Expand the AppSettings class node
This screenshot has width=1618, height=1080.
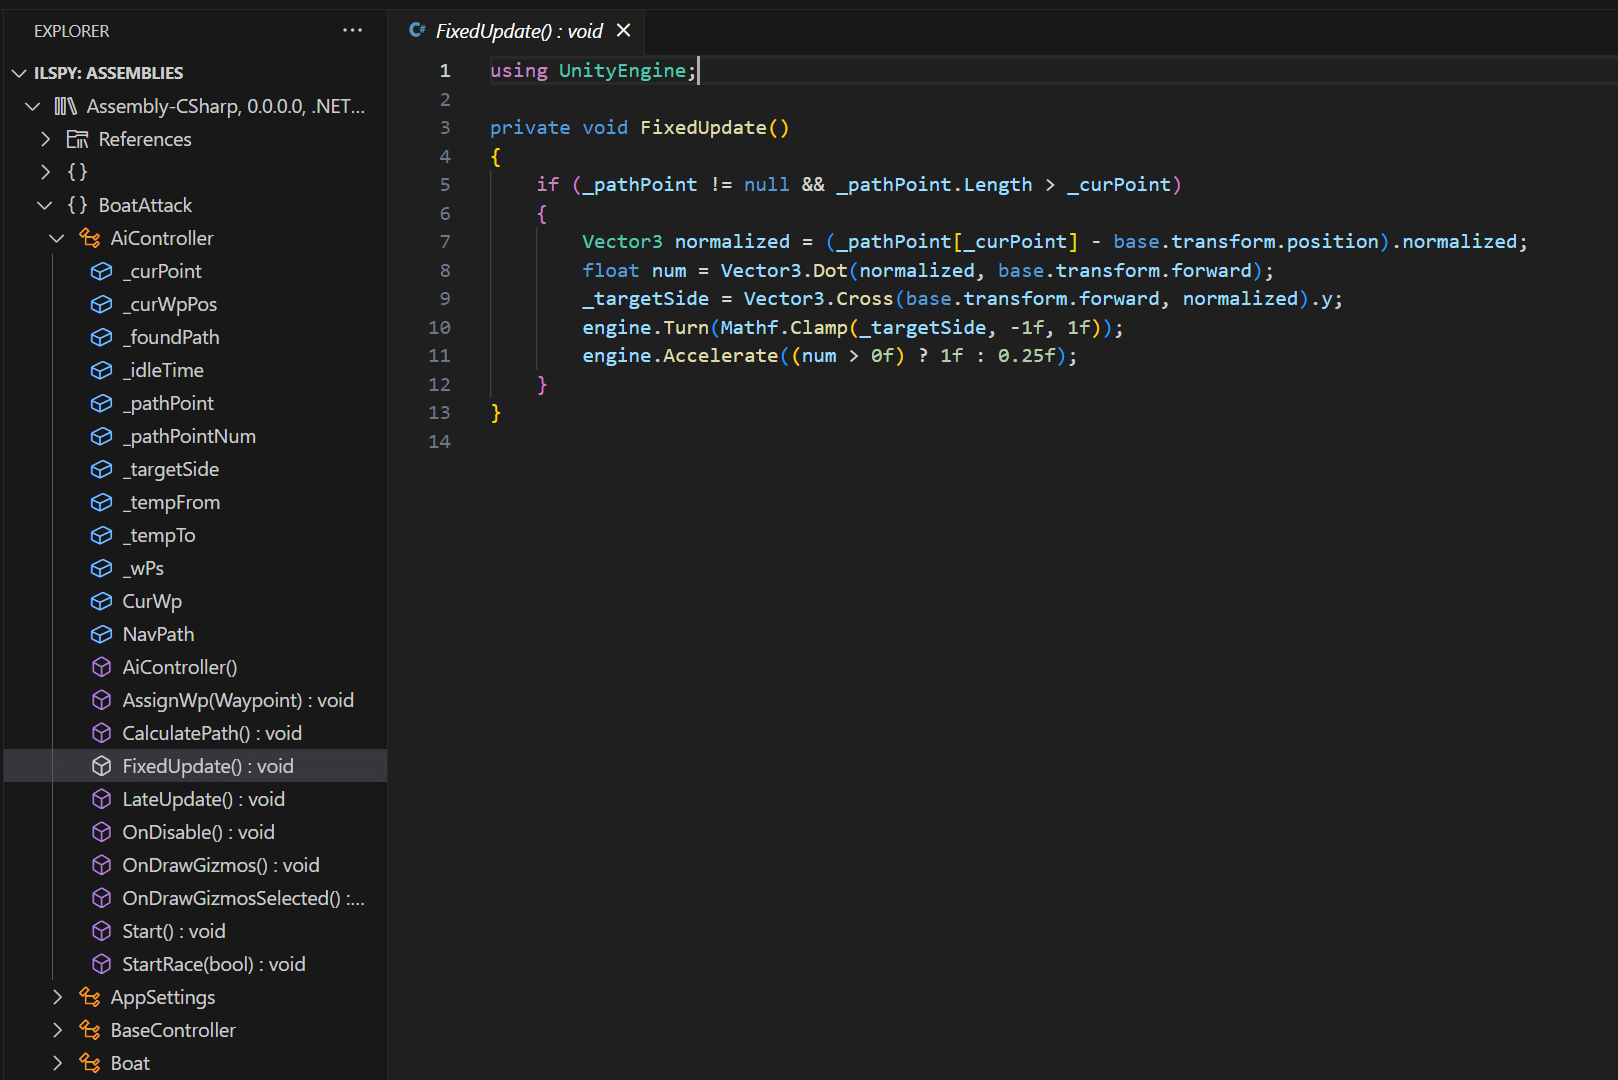click(x=57, y=997)
